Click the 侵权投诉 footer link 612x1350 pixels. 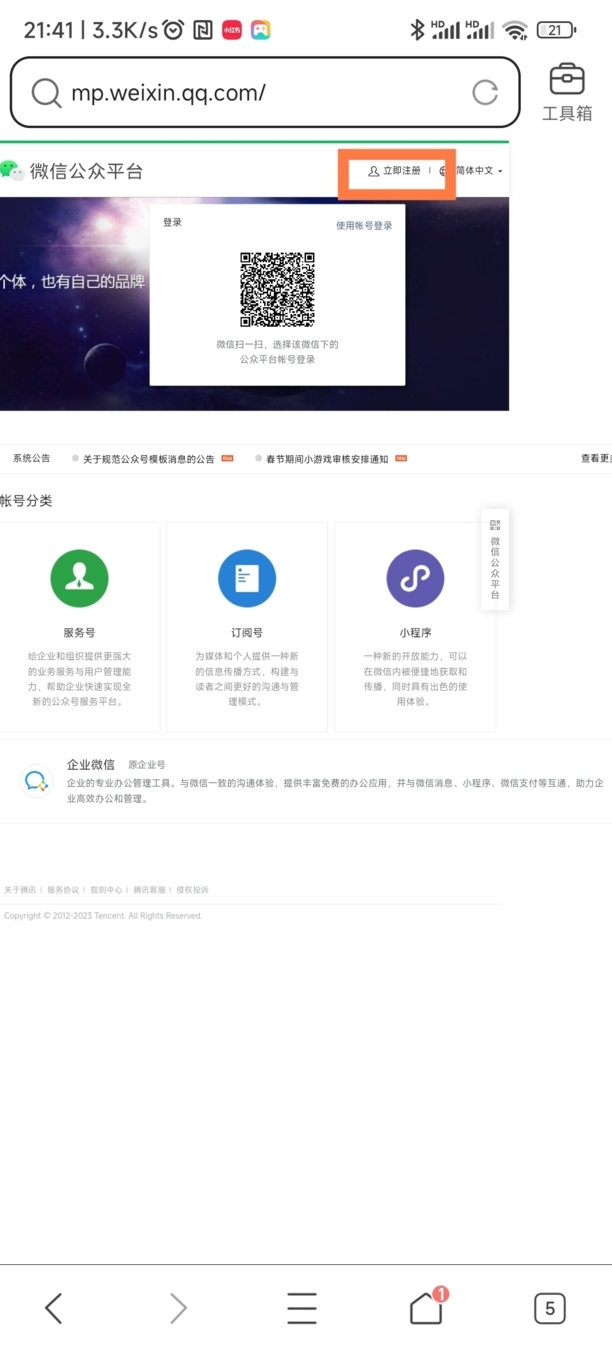click(x=193, y=889)
